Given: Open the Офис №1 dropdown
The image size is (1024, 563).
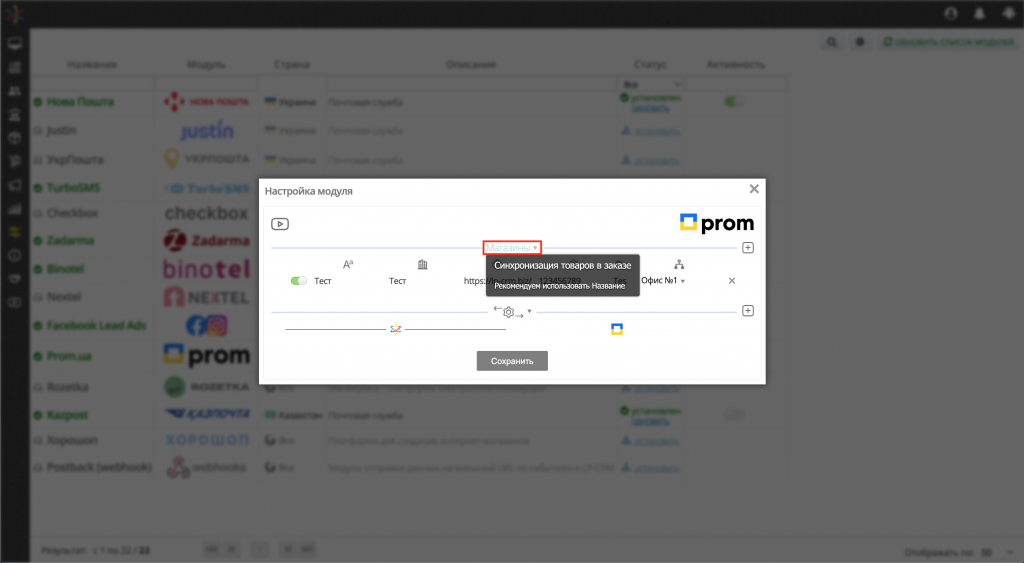Looking at the screenshot, I should pyautogui.click(x=663, y=280).
